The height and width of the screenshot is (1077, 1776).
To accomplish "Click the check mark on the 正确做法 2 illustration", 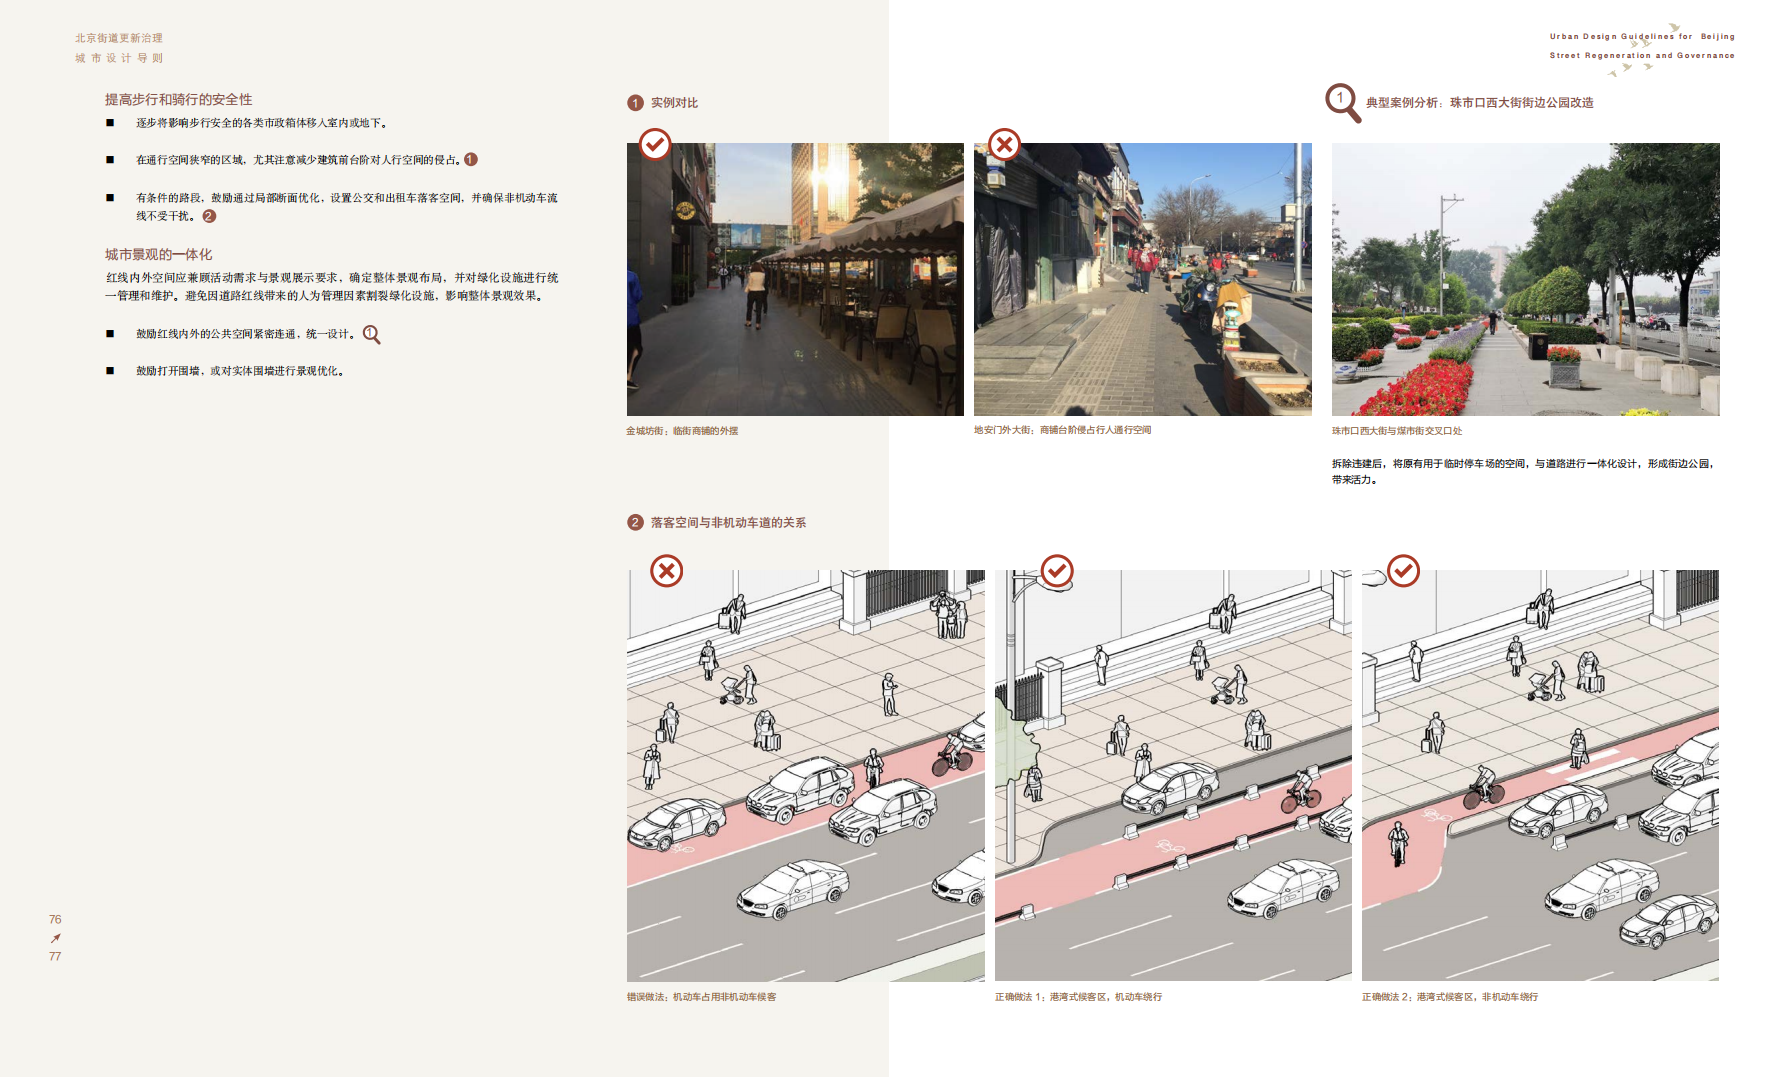I will point(1403,571).
